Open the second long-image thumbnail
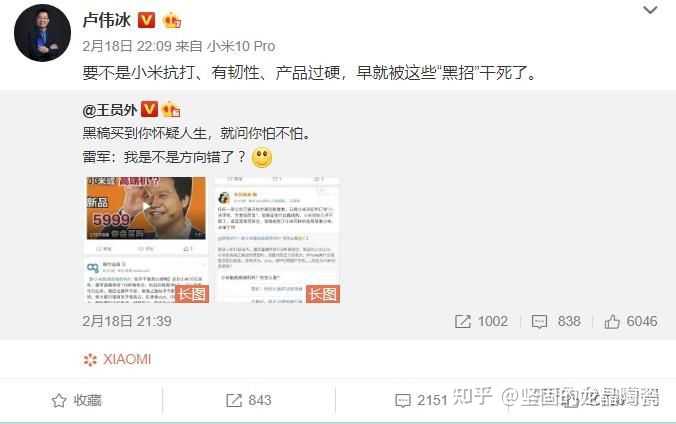This screenshot has width=676, height=424. pyautogui.click(x=277, y=240)
